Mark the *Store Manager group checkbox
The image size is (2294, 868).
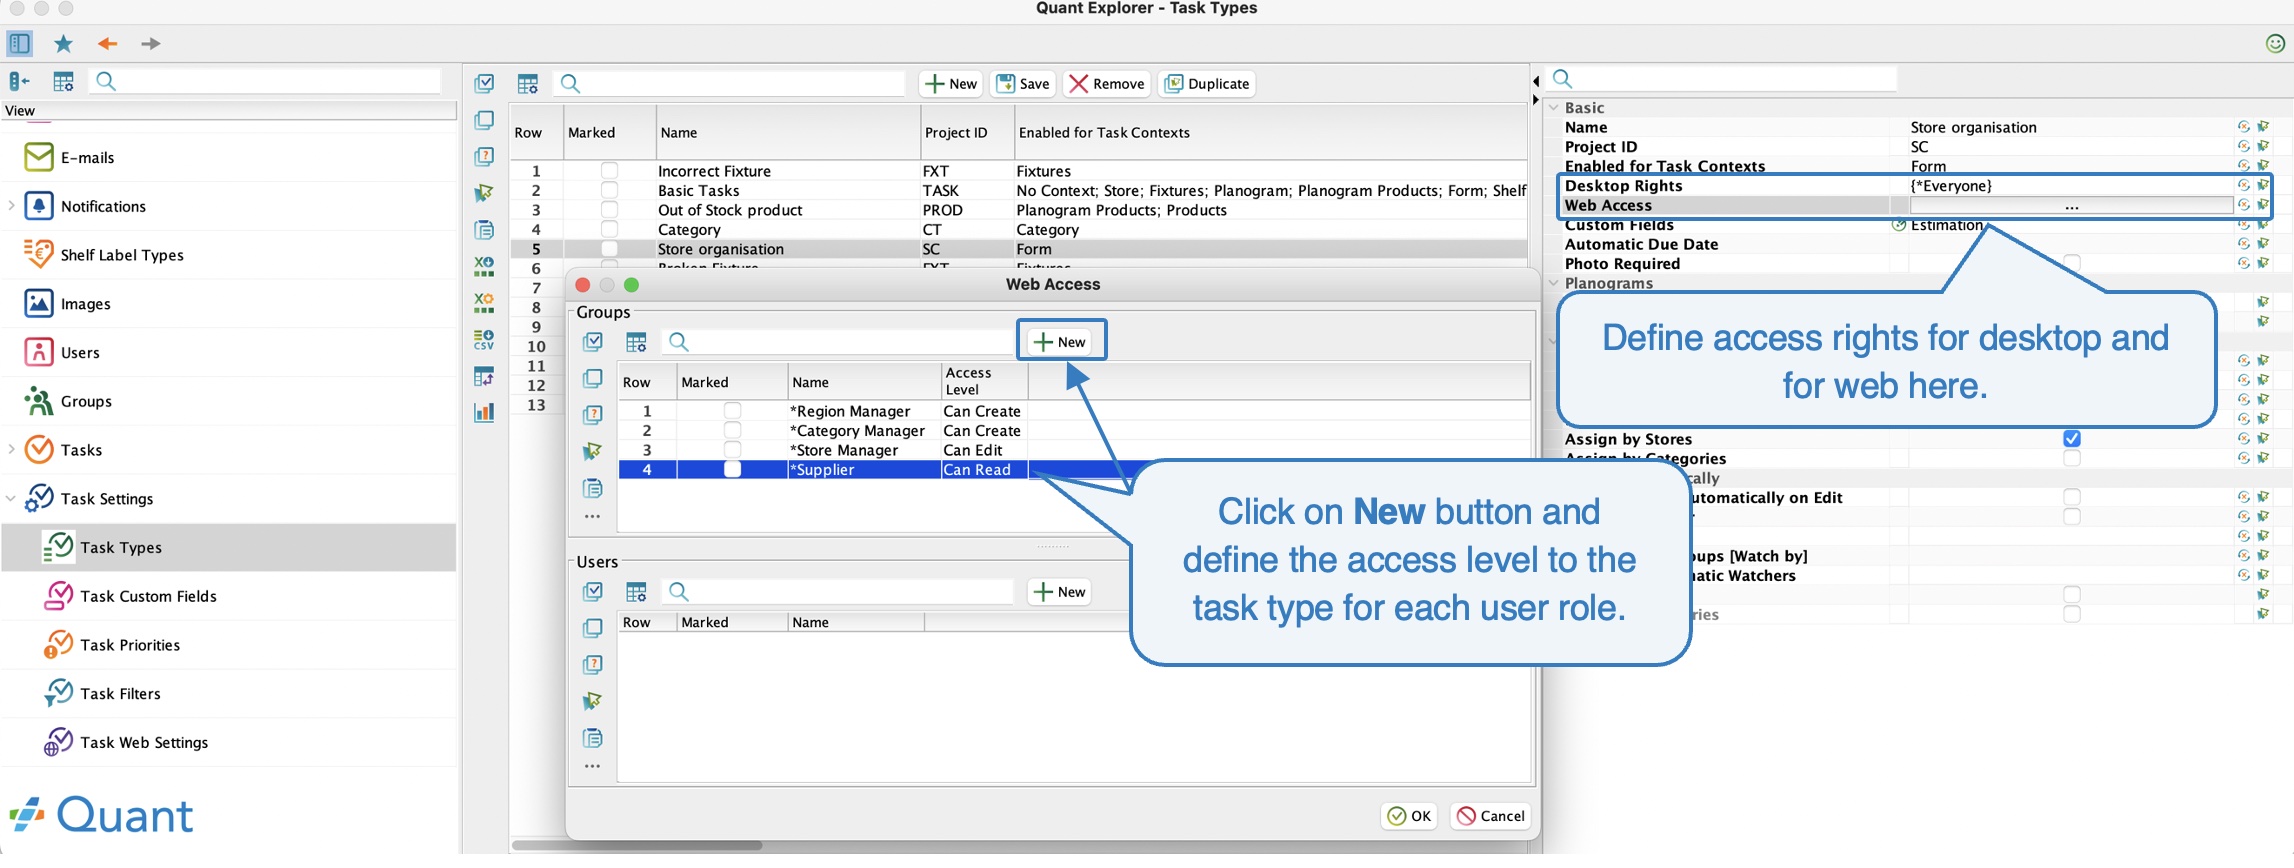click(733, 450)
